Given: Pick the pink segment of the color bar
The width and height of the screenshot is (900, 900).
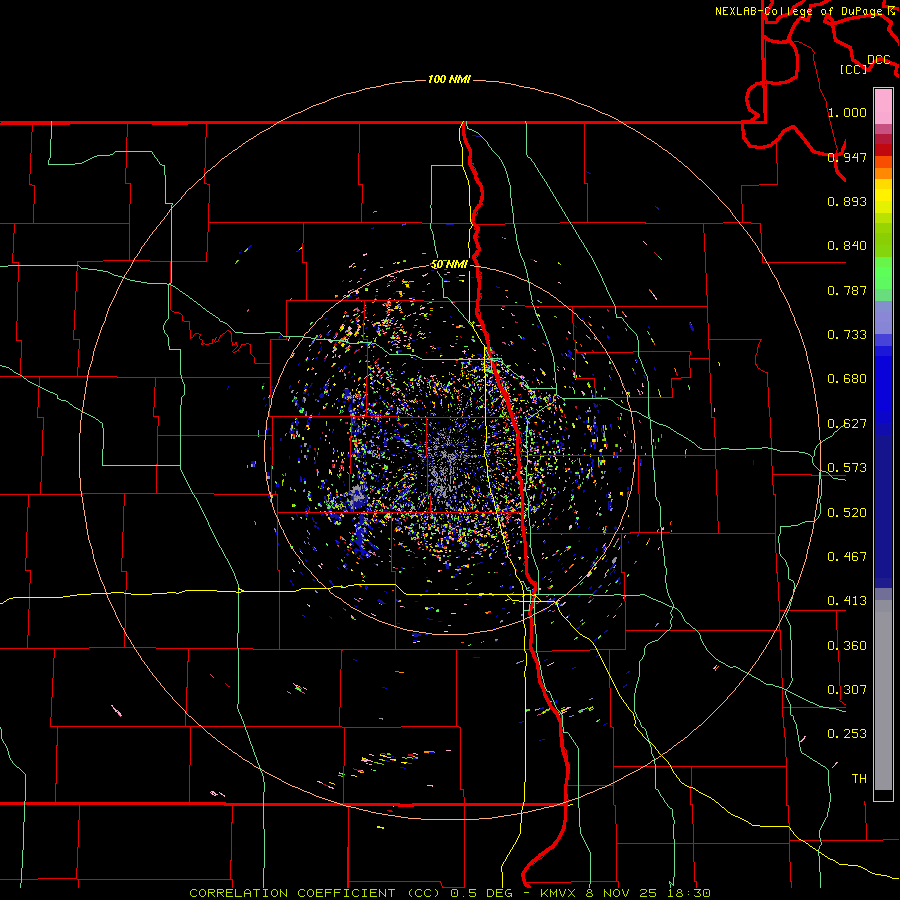Looking at the screenshot, I should (883, 106).
